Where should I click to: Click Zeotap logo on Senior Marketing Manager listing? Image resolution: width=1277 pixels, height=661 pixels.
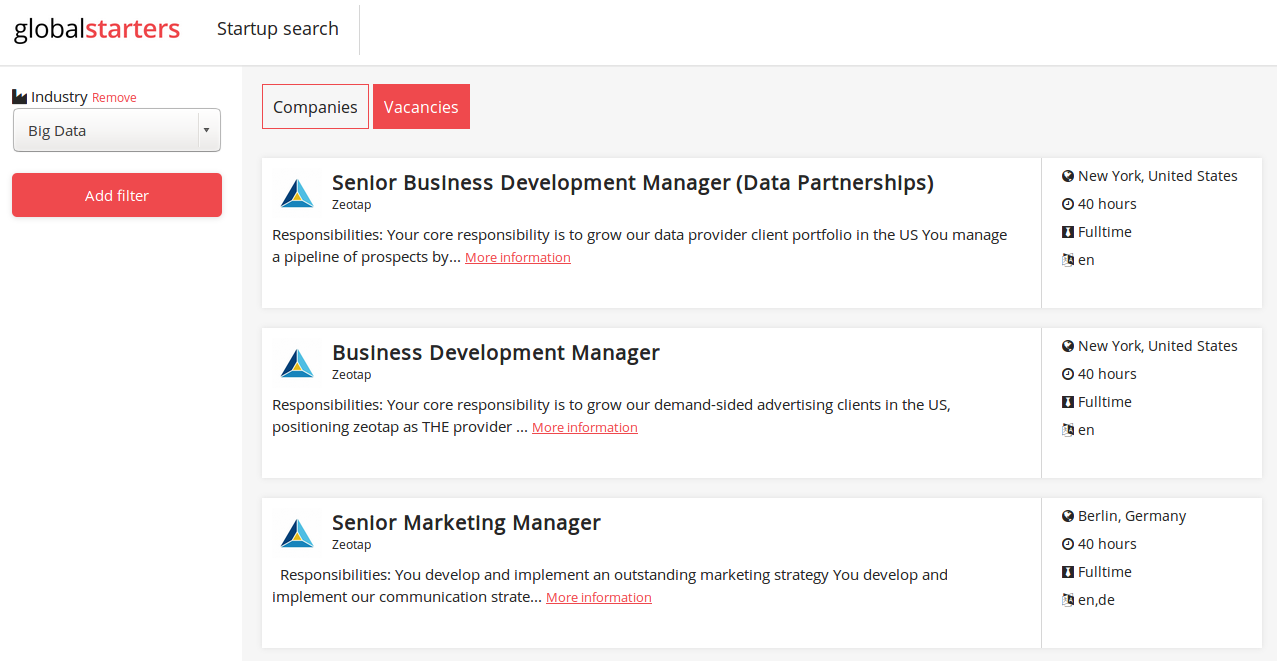click(297, 533)
